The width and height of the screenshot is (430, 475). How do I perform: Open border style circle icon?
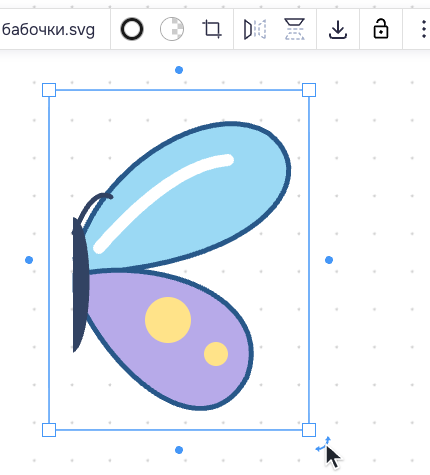coord(132,29)
